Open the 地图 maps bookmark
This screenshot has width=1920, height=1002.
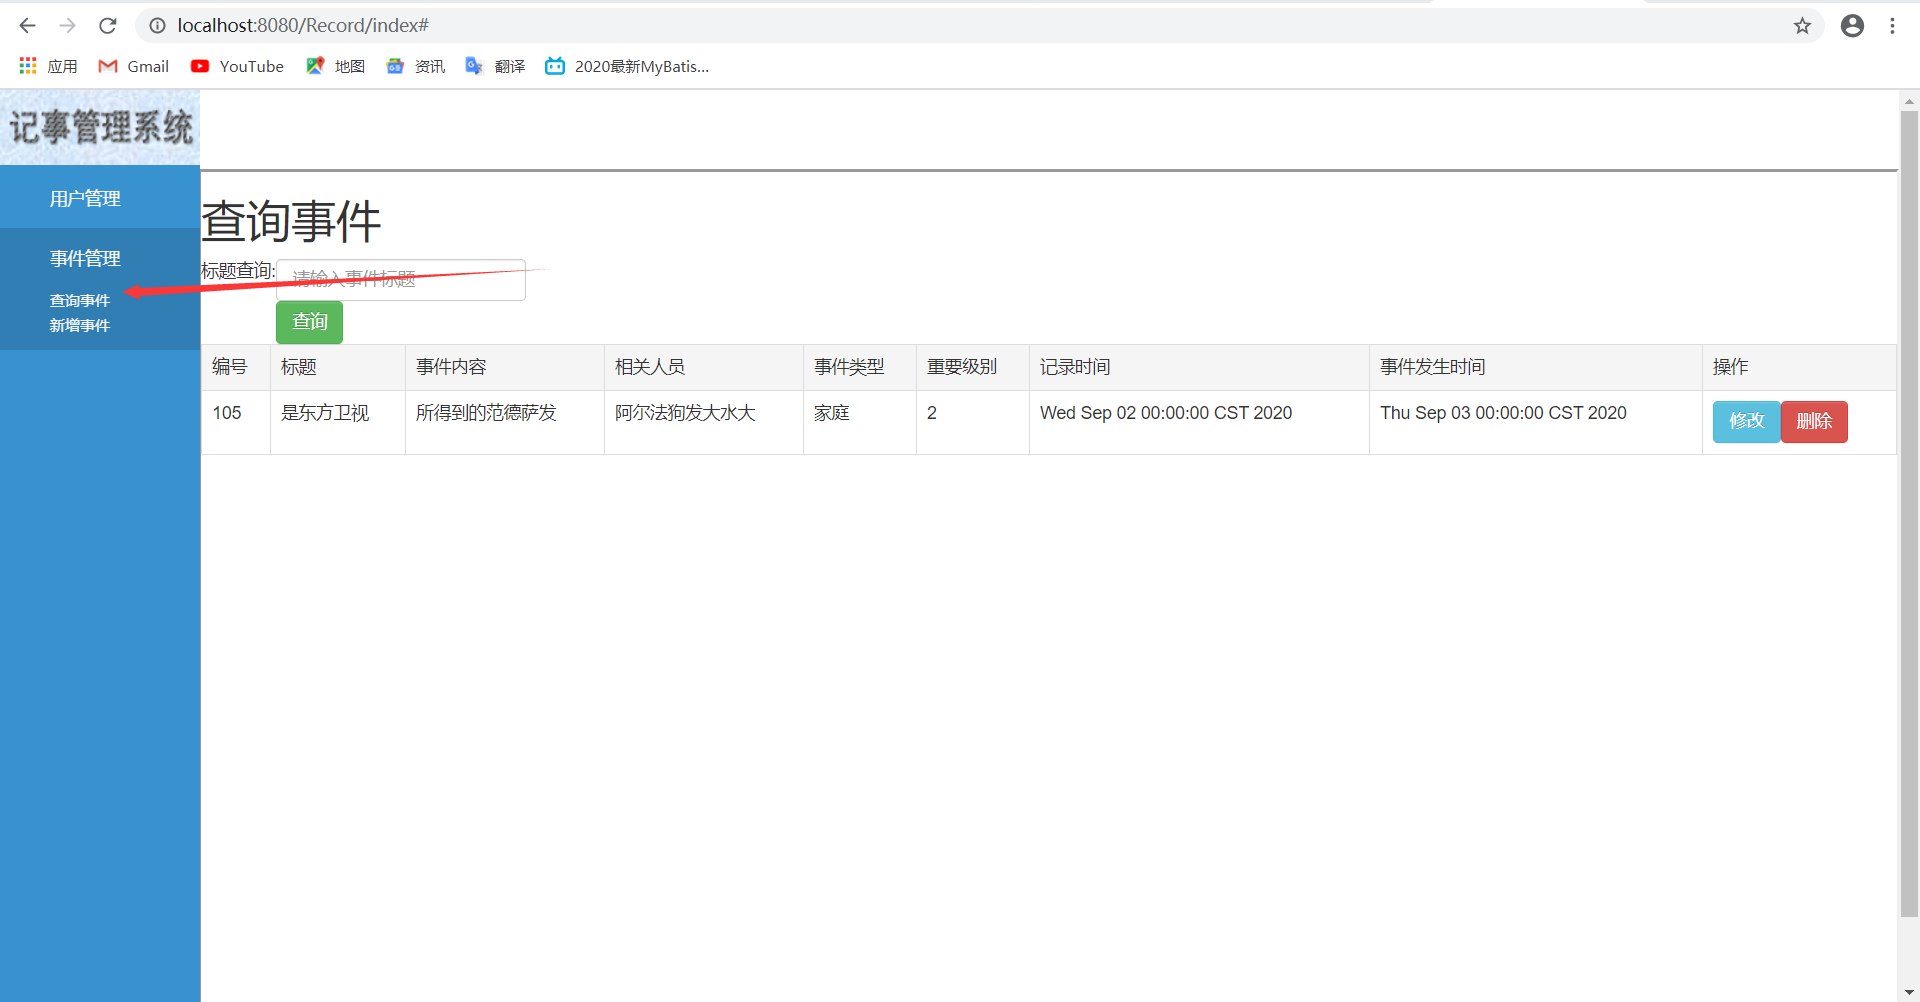coord(335,66)
